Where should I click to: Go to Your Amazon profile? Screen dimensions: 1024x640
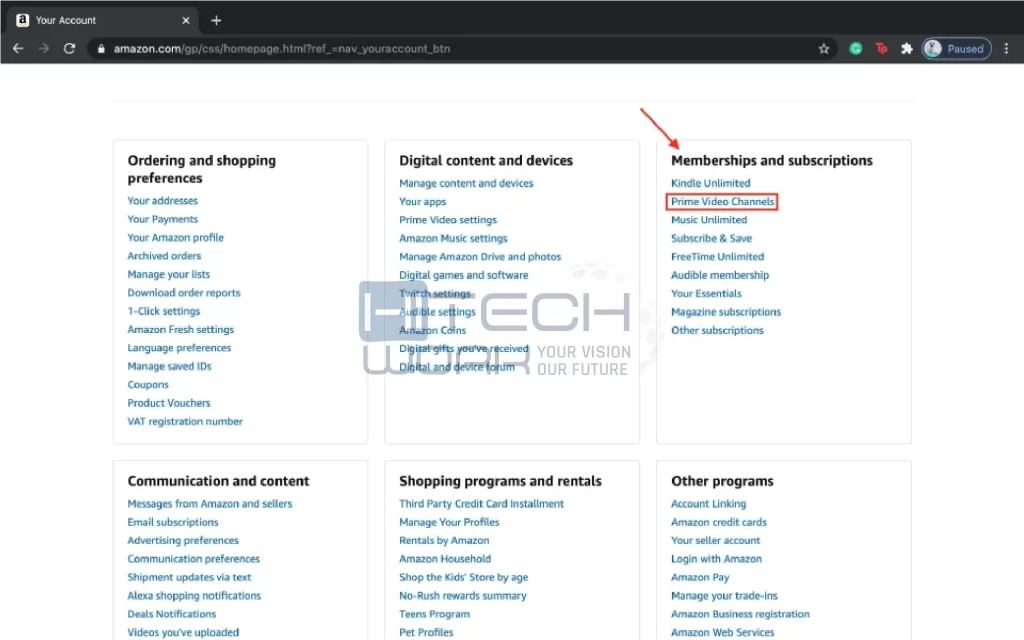(x=176, y=237)
